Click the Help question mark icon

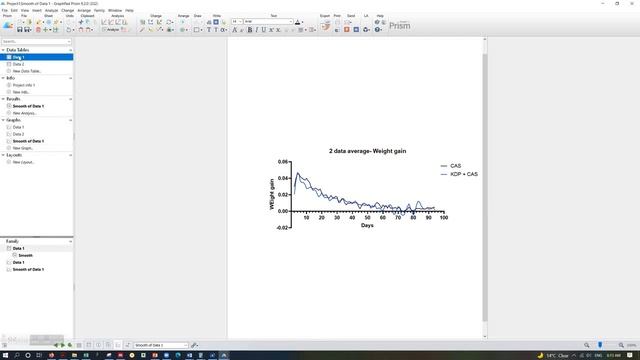pyautogui.click(x=378, y=30)
